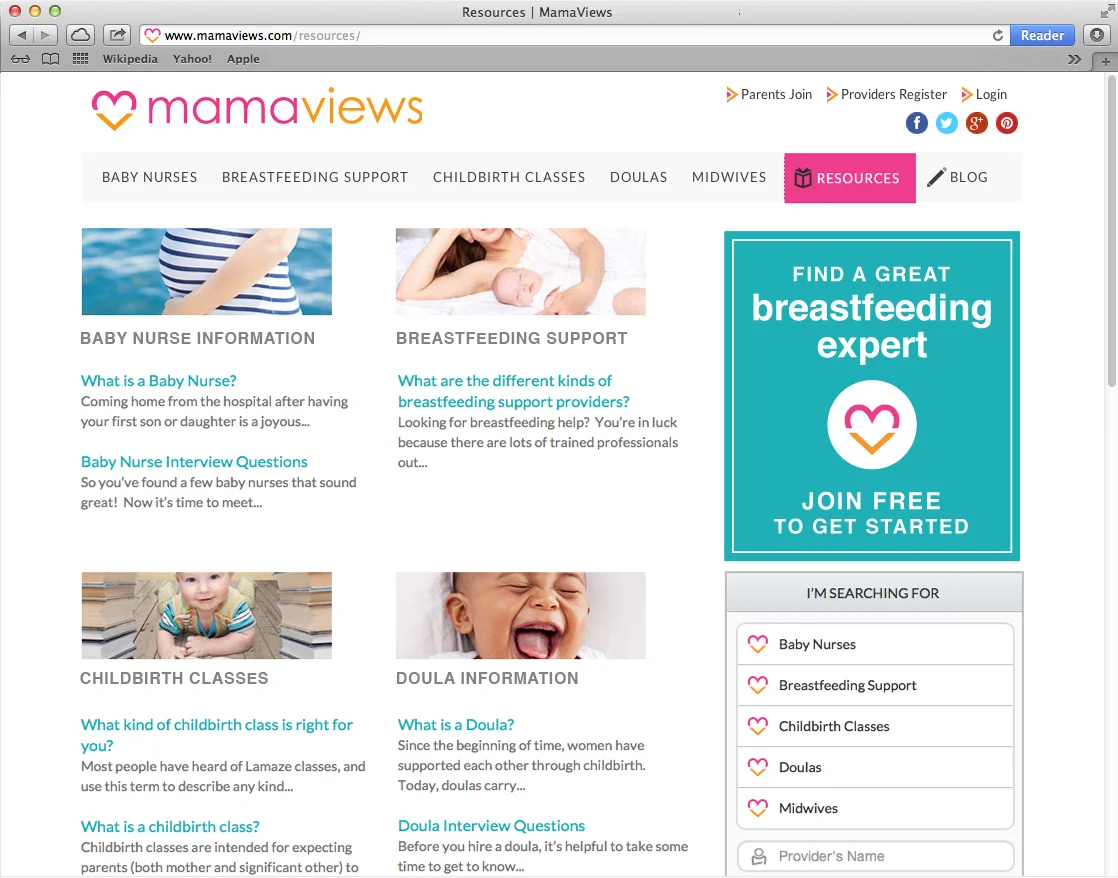
Task: Open the Resources navigation tab
Action: point(849,178)
